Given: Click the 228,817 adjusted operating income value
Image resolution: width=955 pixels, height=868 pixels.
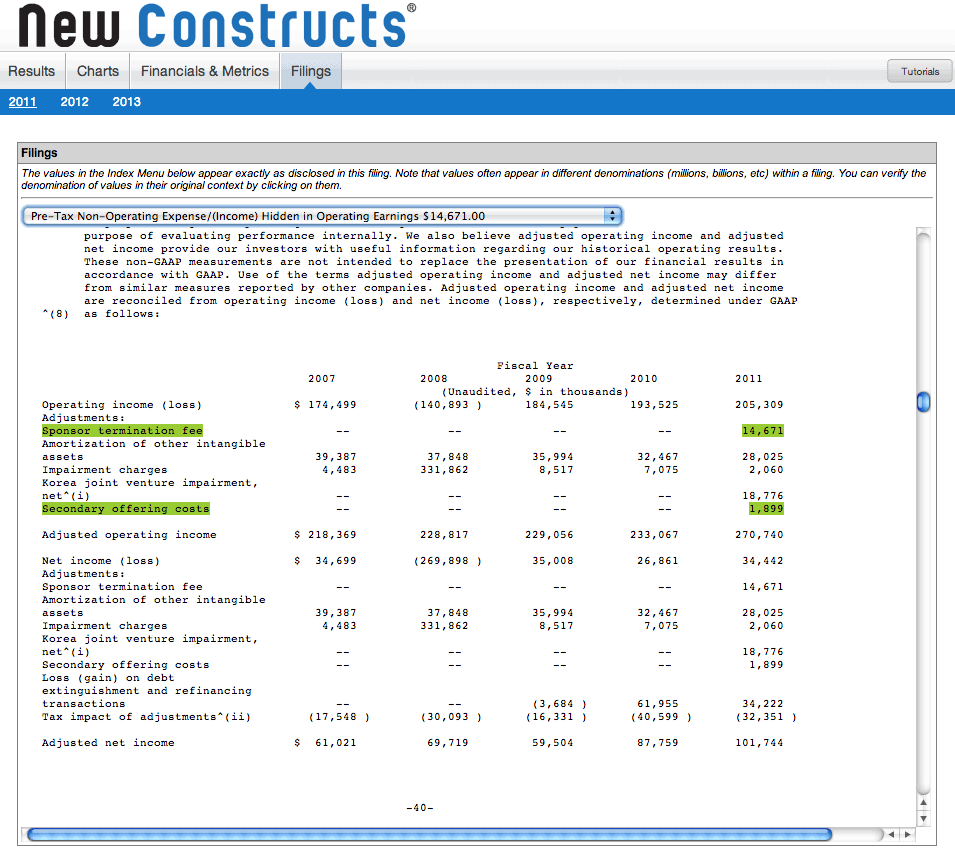Looking at the screenshot, I should pyautogui.click(x=445, y=535).
